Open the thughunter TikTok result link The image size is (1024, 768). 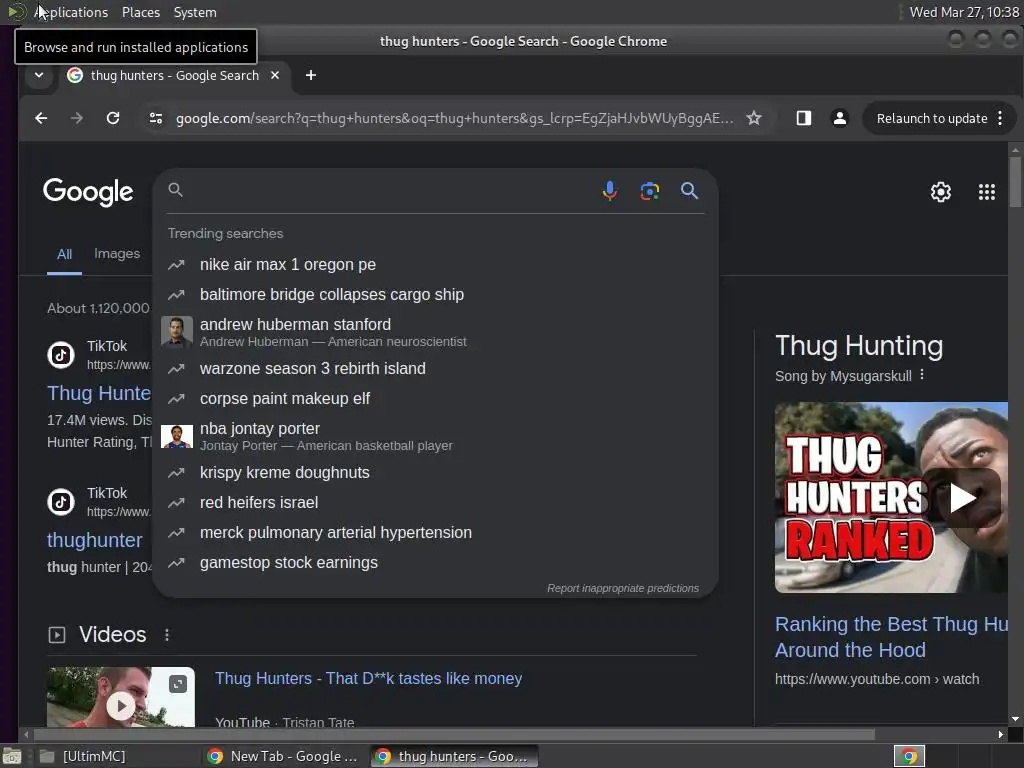(95, 540)
